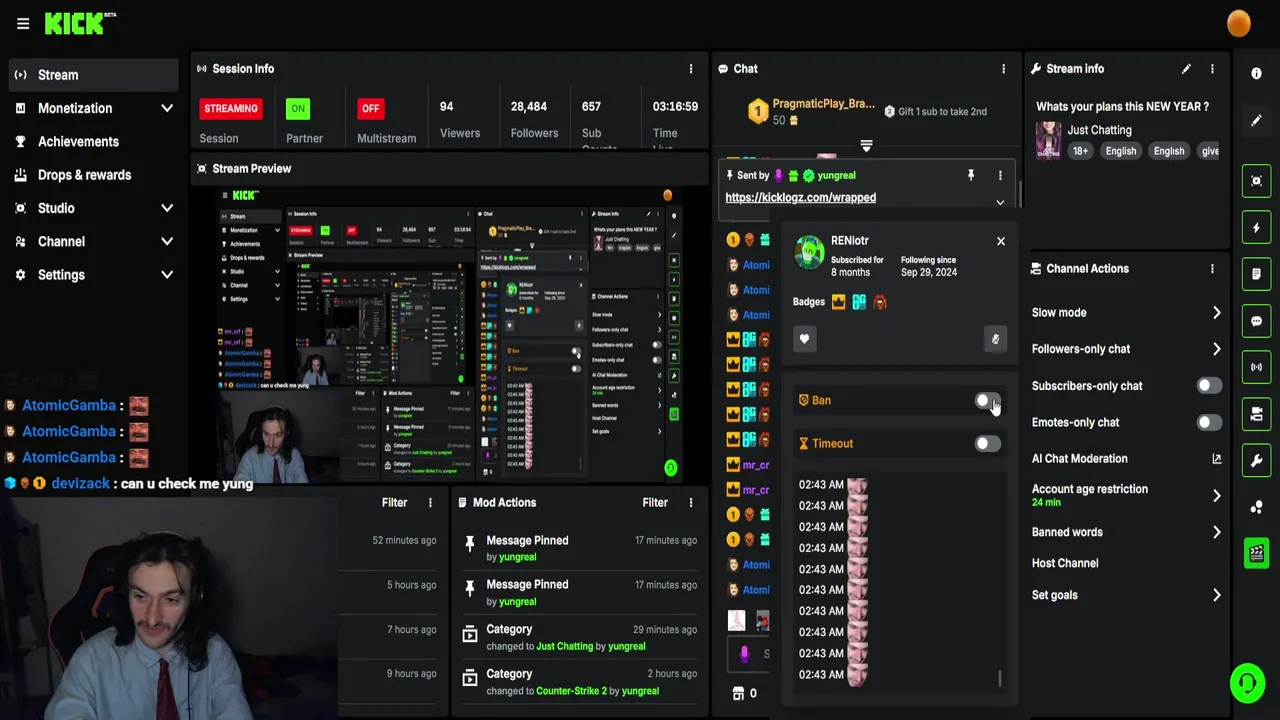Image resolution: width=1280 pixels, height=720 pixels.
Task: Click the clapperboard icon in right sidebar
Action: (x=1256, y=552)
